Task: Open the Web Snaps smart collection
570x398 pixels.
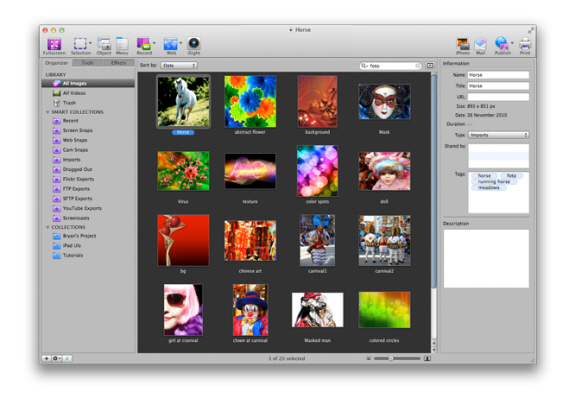Action: pos(88,140)
